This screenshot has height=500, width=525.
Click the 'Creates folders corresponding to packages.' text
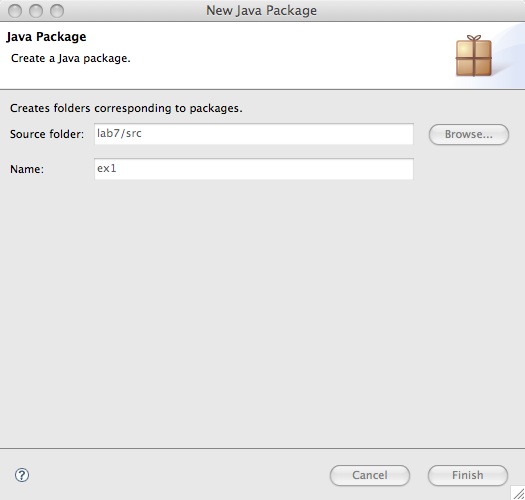click(x=126, y=108)
